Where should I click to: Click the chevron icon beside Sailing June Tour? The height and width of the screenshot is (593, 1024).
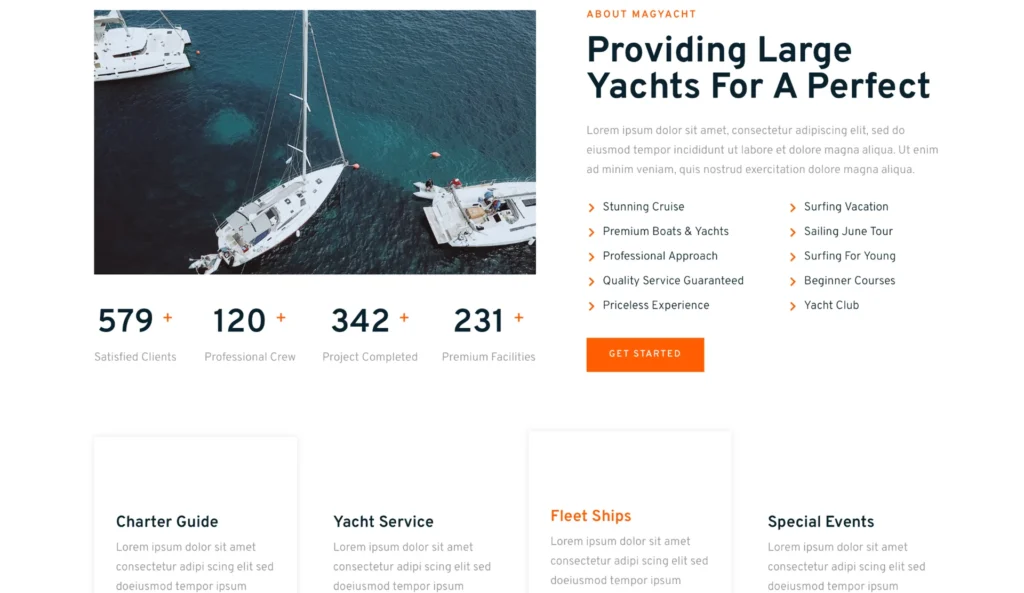point(793,232)
